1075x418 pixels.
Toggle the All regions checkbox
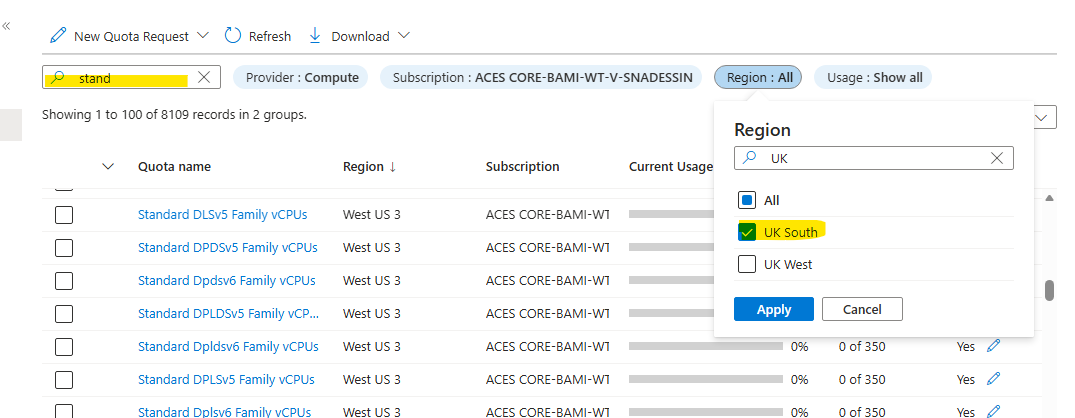point(747,200)
